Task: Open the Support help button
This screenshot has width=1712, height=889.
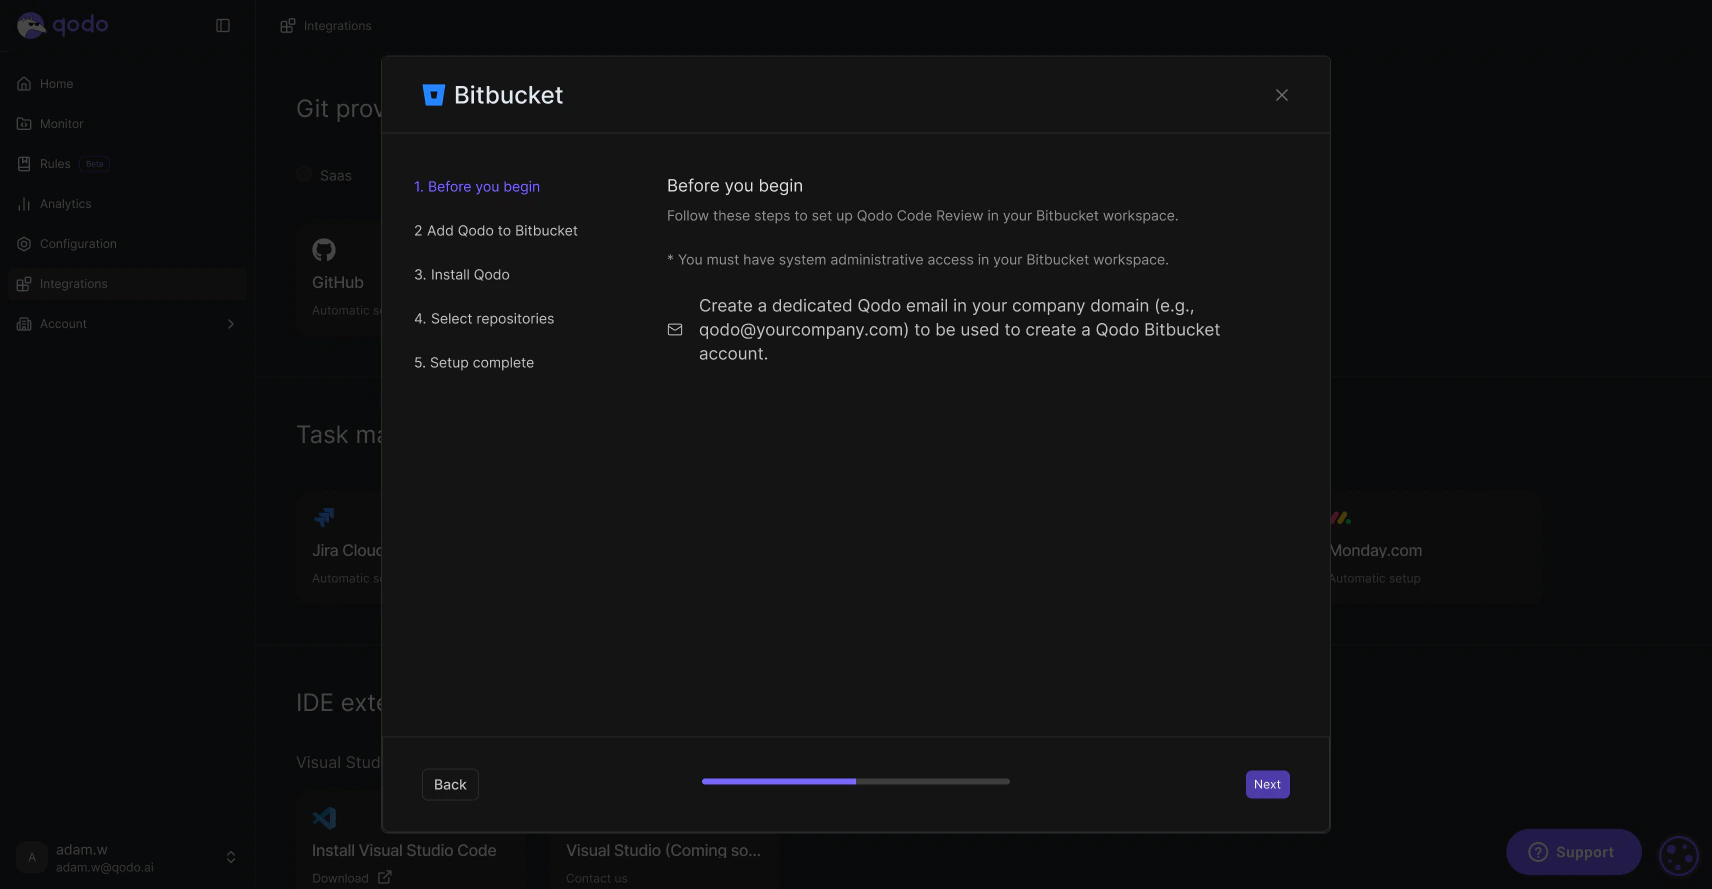Action: coord(1574,852)
